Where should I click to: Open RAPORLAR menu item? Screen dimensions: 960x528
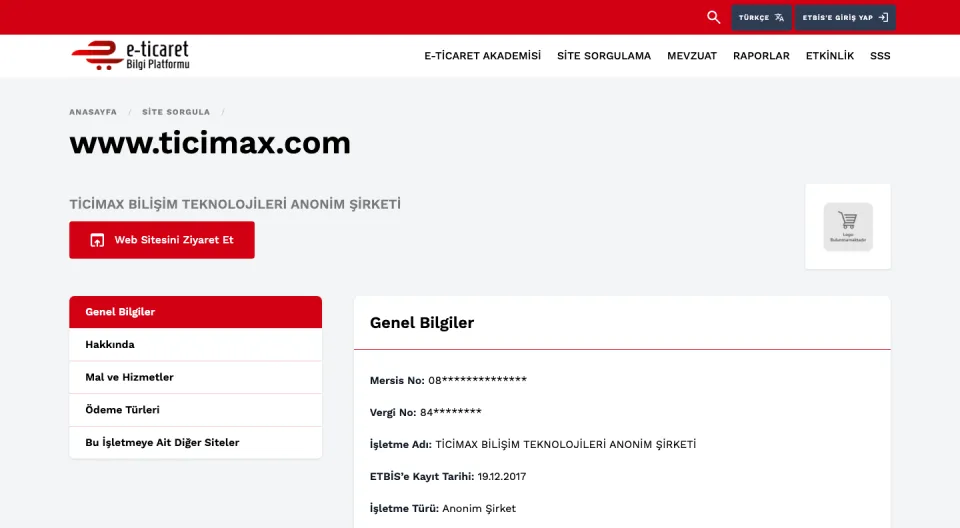pos(761,56)
